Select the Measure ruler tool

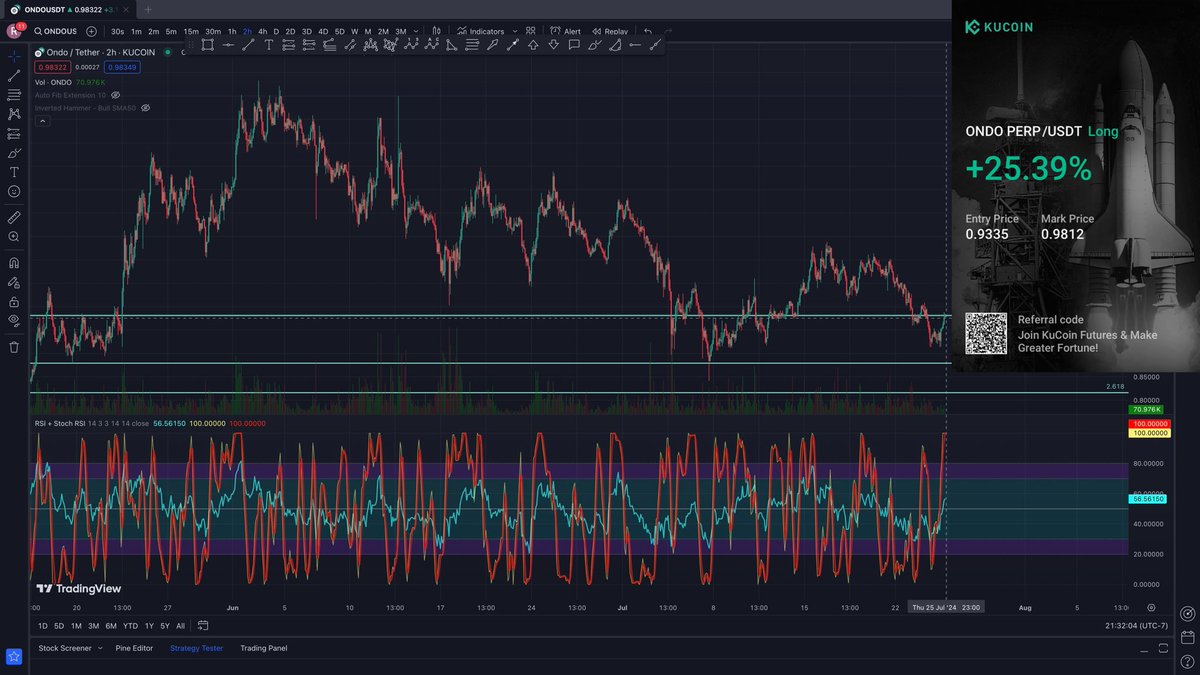[14, 217]
